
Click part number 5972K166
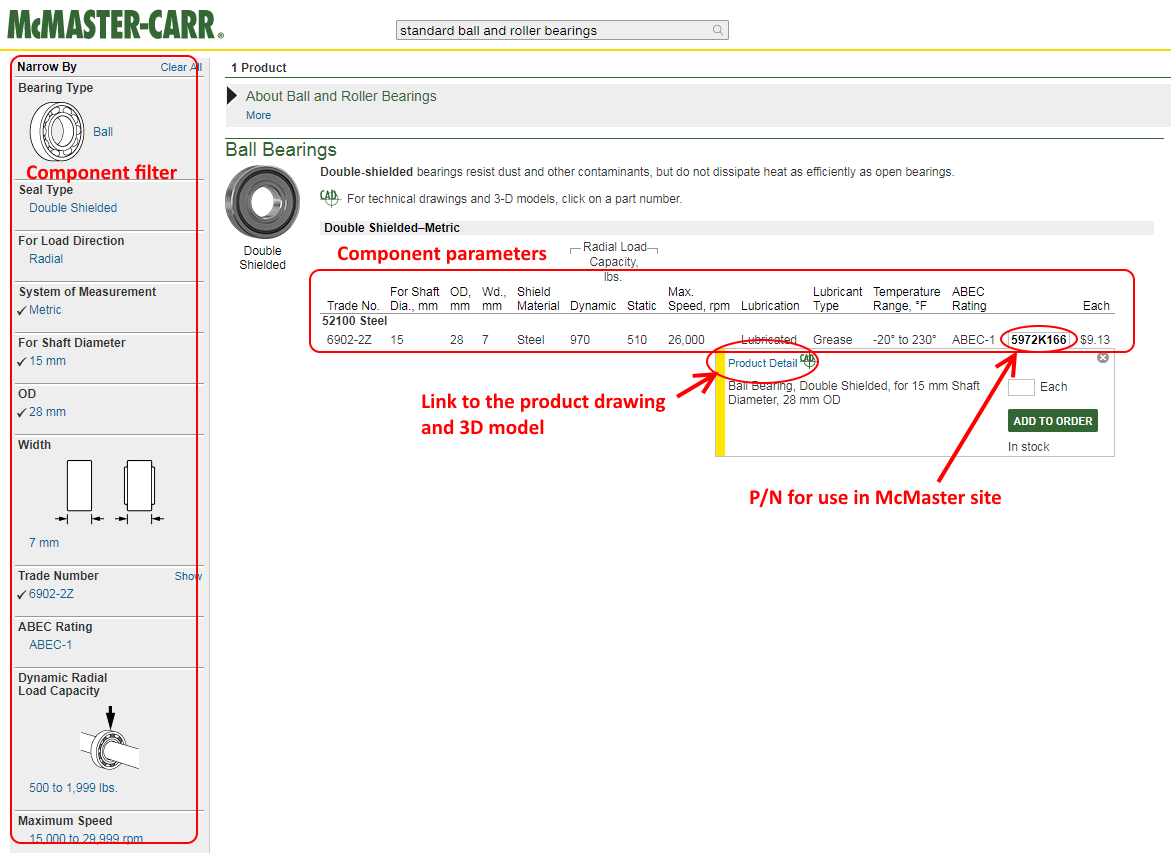[1039, 340]
